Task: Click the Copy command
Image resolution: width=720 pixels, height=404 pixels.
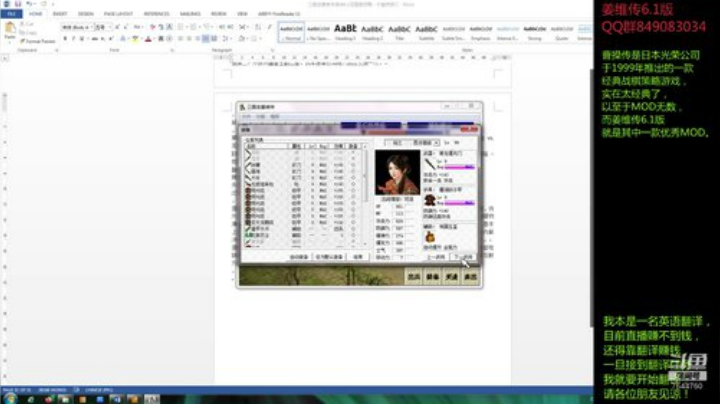Action: 28,33
